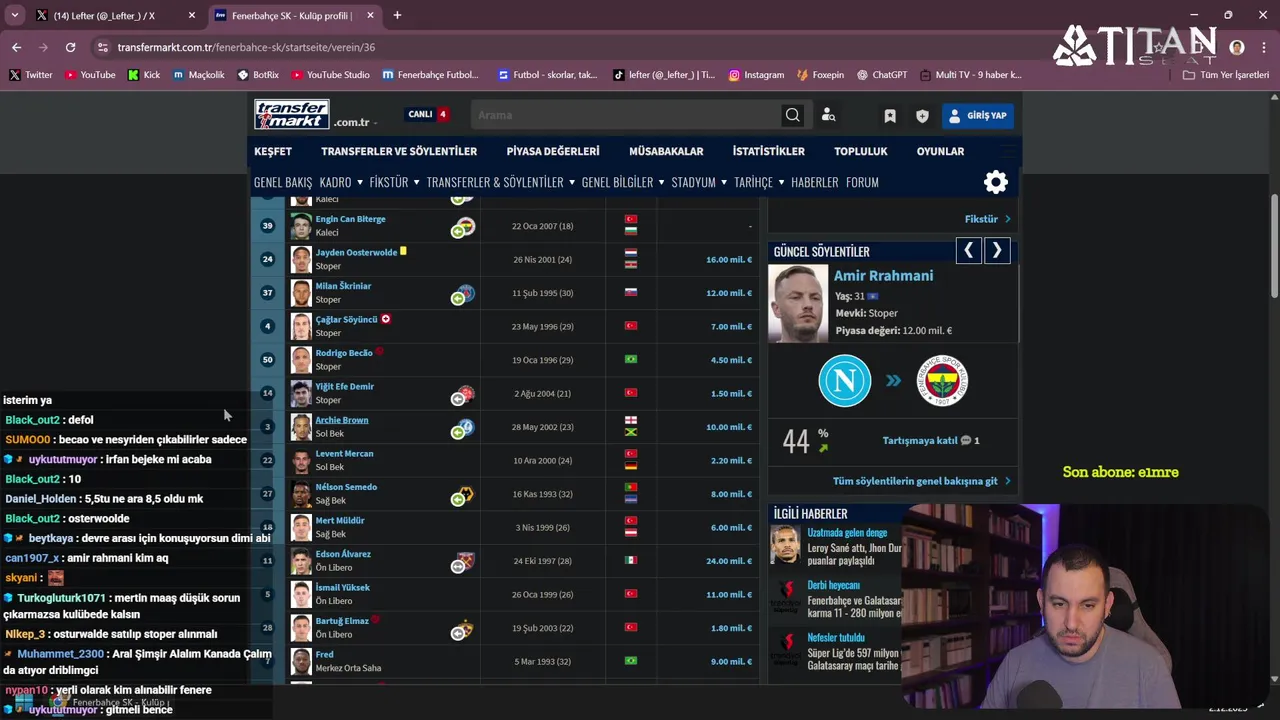
Task: Expand the STADYUM dropdown
Action: (x=699, y=182)
